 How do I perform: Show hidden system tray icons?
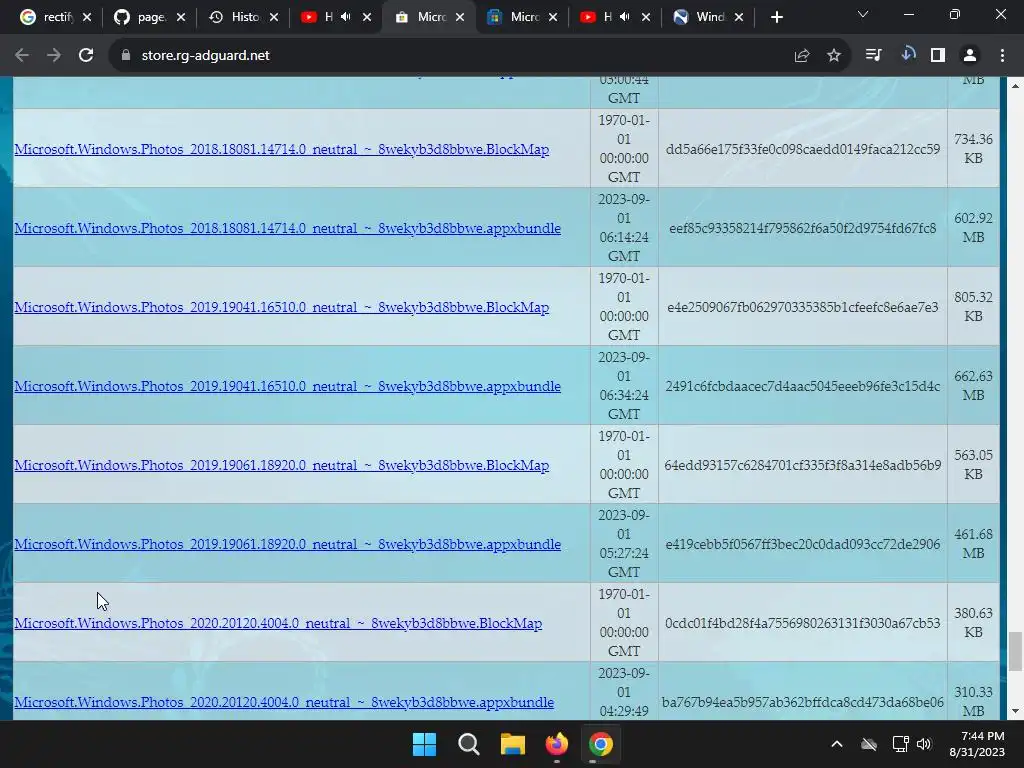837,744
